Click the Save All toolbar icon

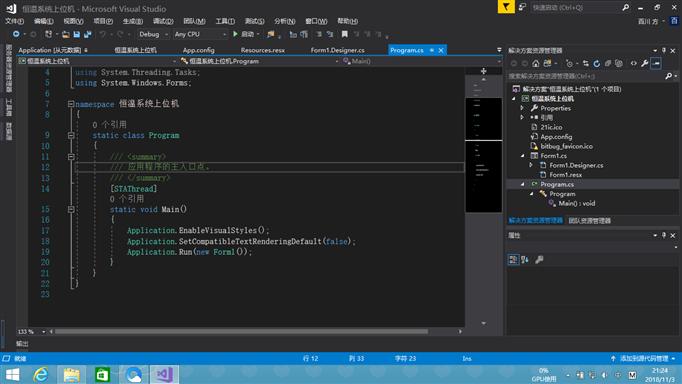pyautogui.click(x=87, y=34)
